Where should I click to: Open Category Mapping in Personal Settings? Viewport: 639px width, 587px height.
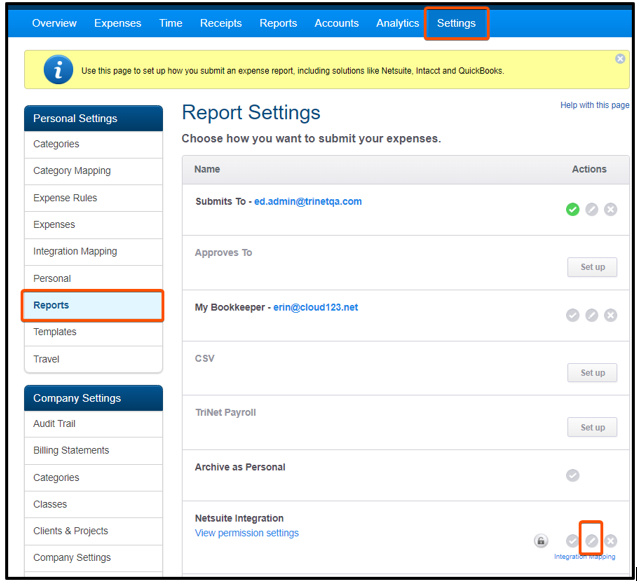(93, 171)
